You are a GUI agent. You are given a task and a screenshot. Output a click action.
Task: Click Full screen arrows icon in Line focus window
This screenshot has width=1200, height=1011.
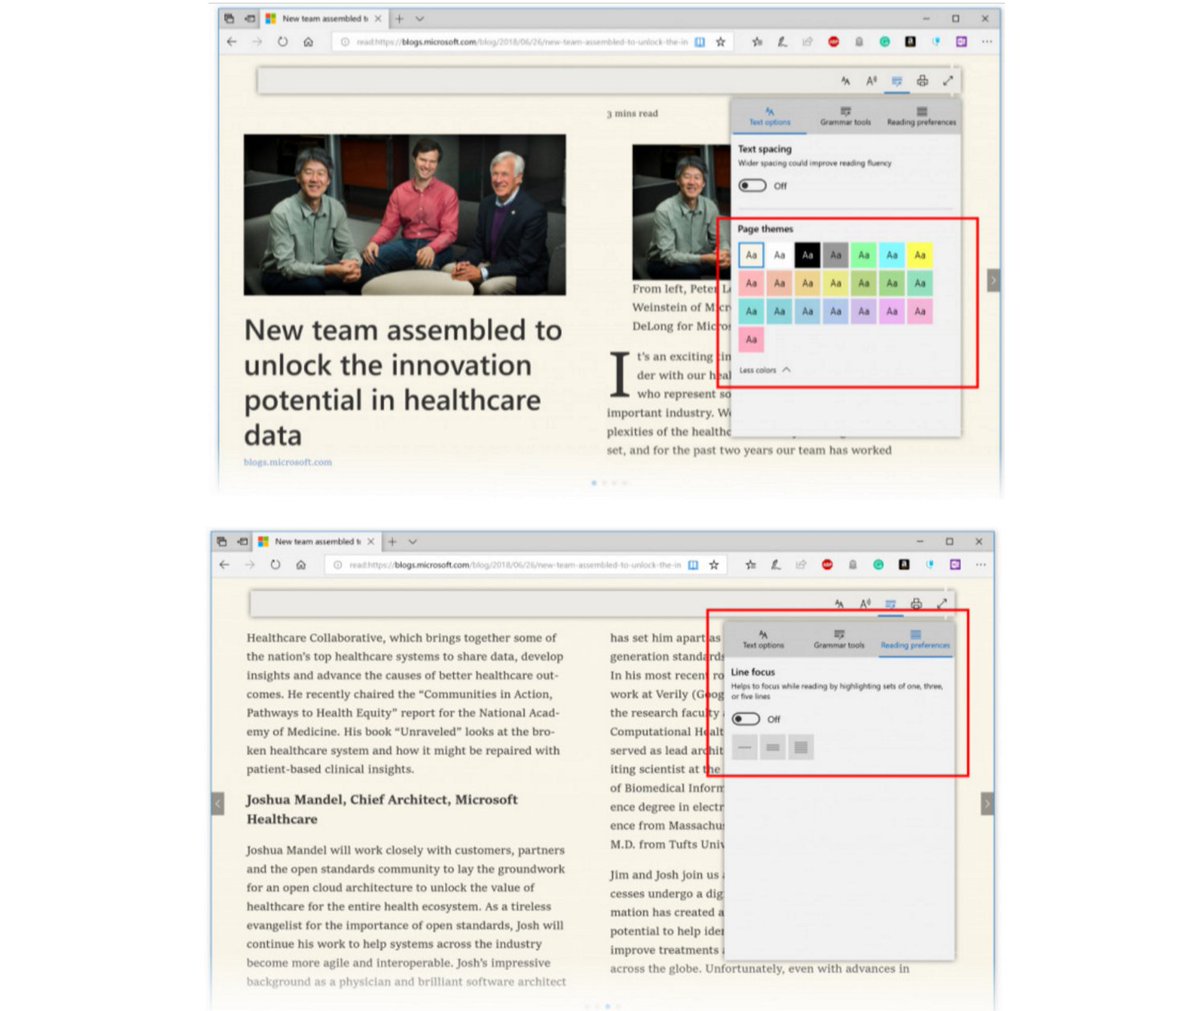942,603
